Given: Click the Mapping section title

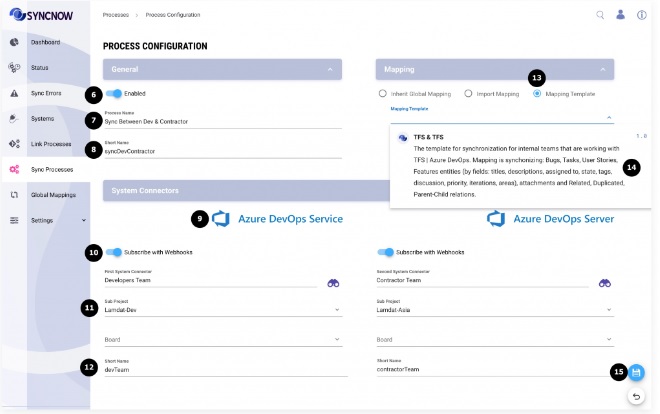Looking at the screenshot, I should click(399, 69).
